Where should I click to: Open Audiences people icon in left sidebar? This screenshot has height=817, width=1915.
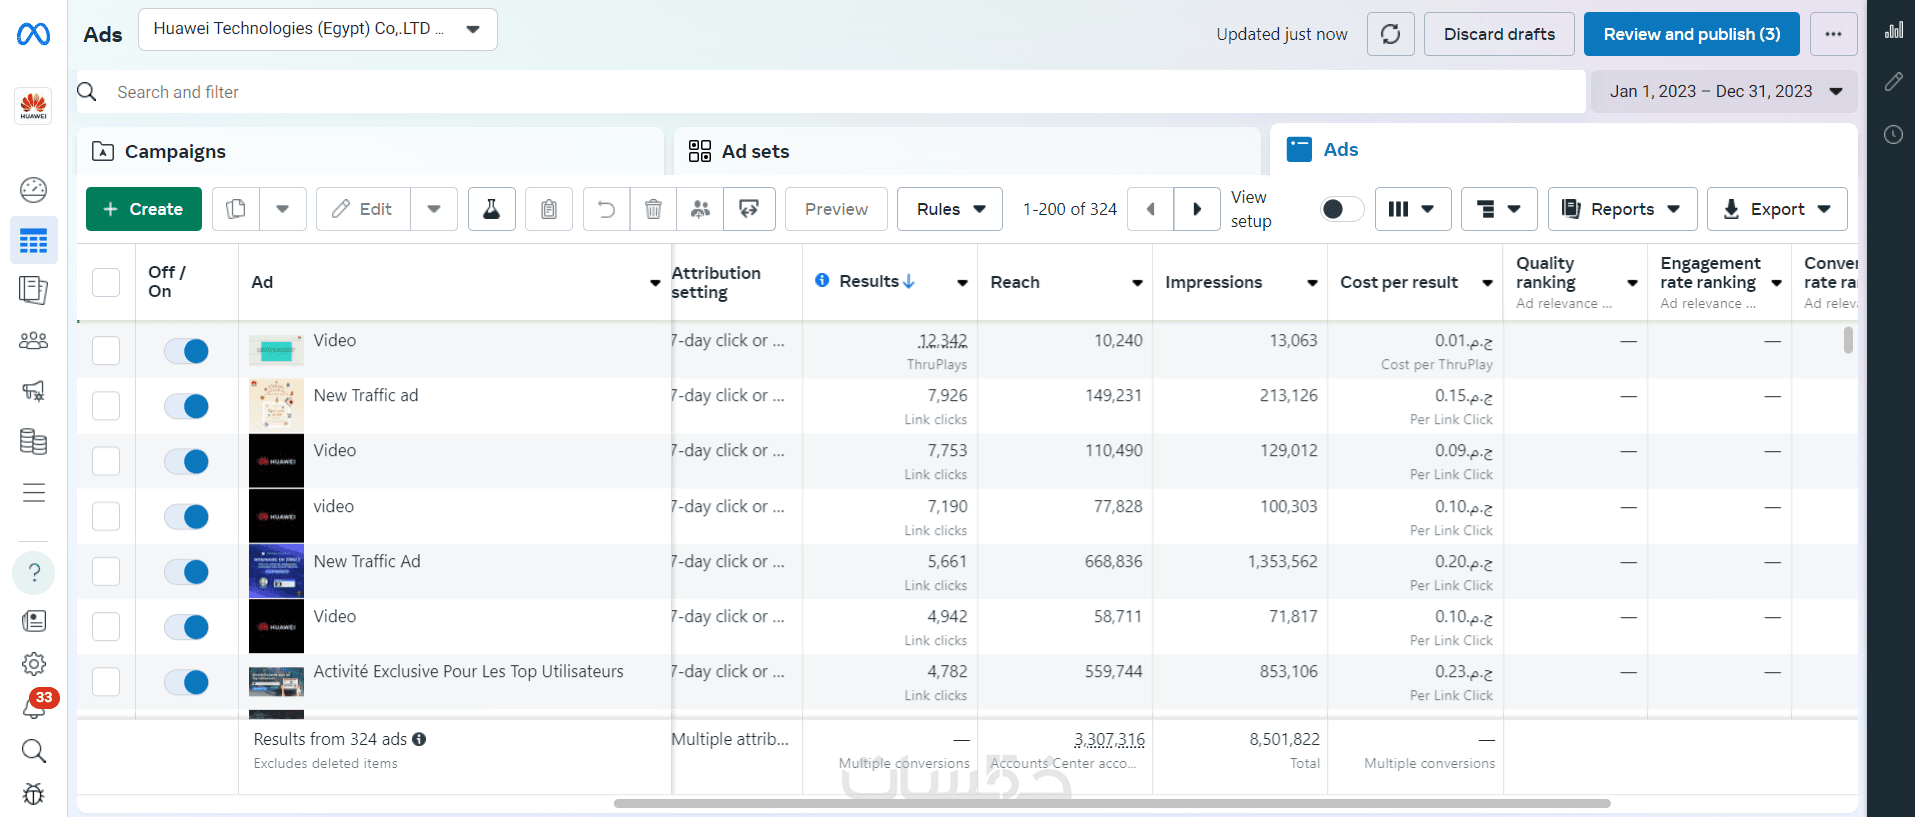(33, 340)
